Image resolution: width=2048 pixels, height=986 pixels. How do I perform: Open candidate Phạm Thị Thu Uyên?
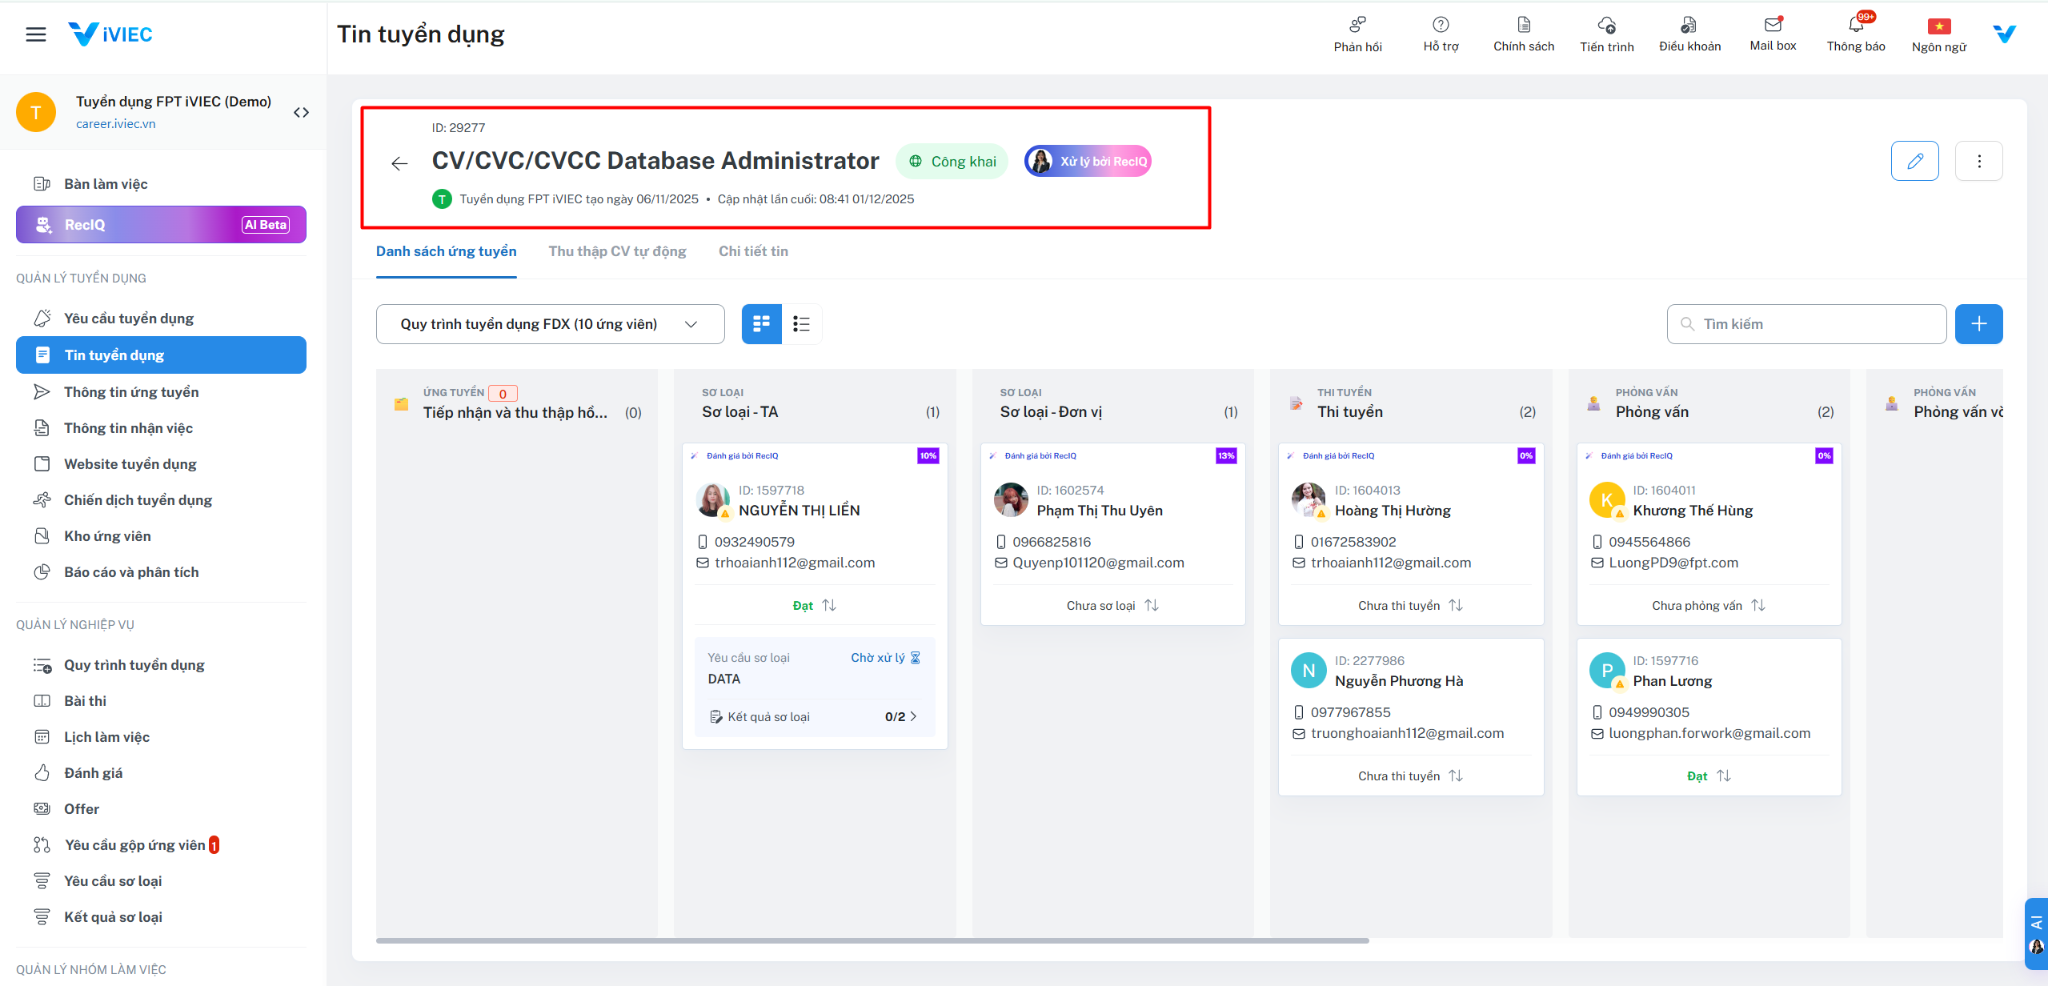coord(1100,510)
